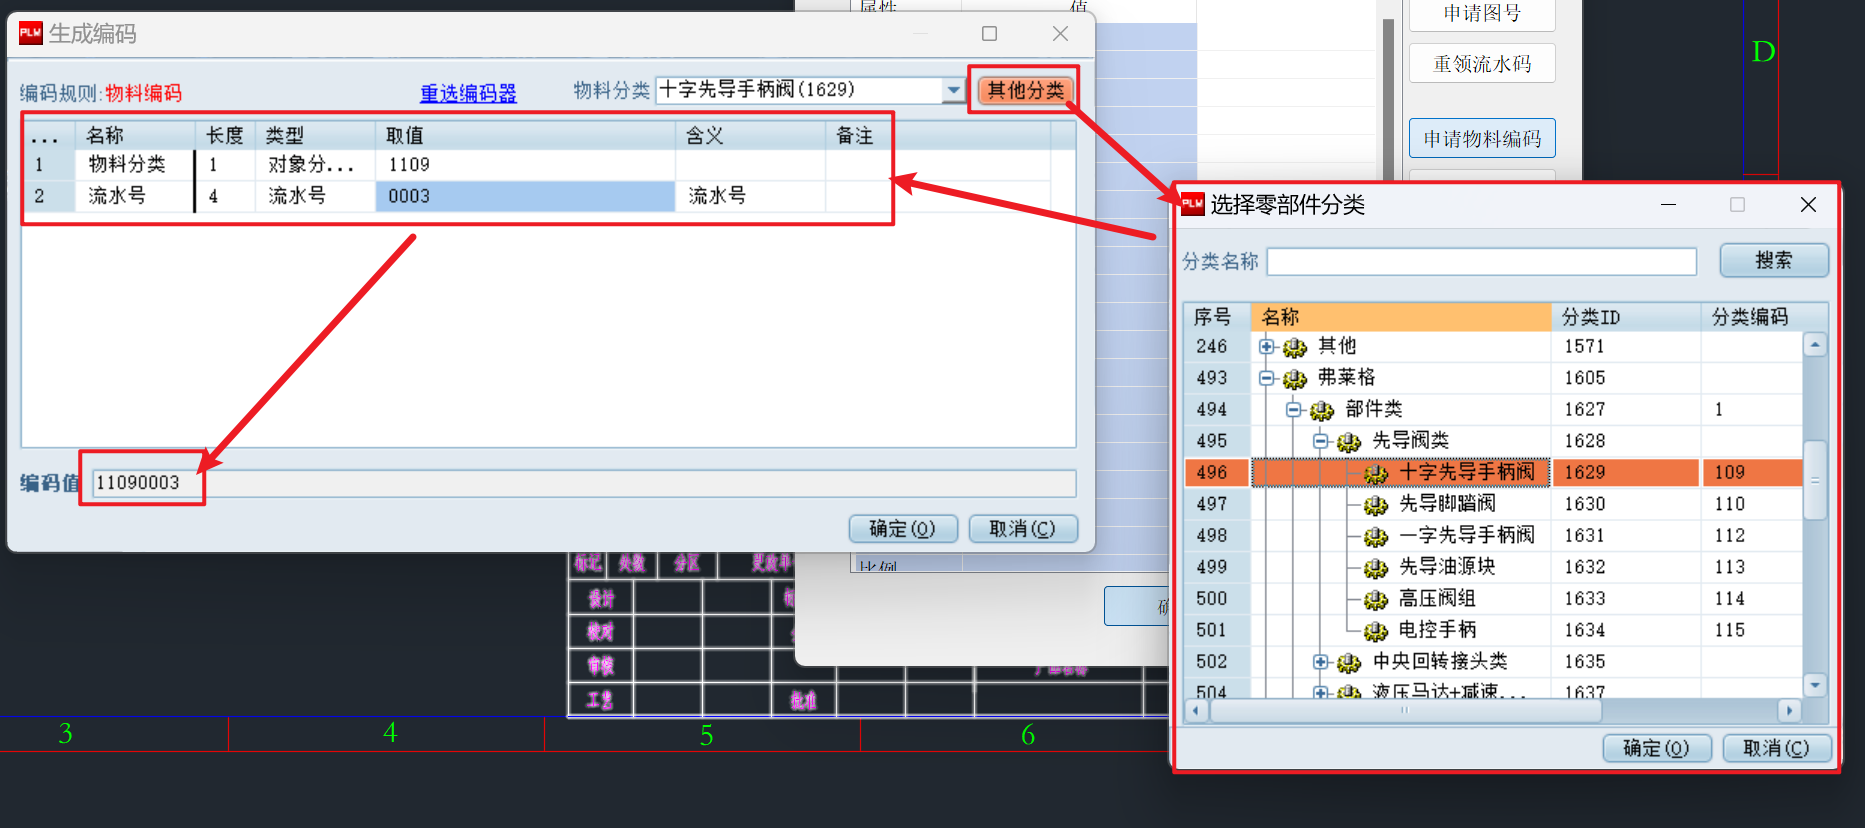Click the vertical scrollbar thumb in classification list
1865x828 pixels.
(x=1815, y=480)
